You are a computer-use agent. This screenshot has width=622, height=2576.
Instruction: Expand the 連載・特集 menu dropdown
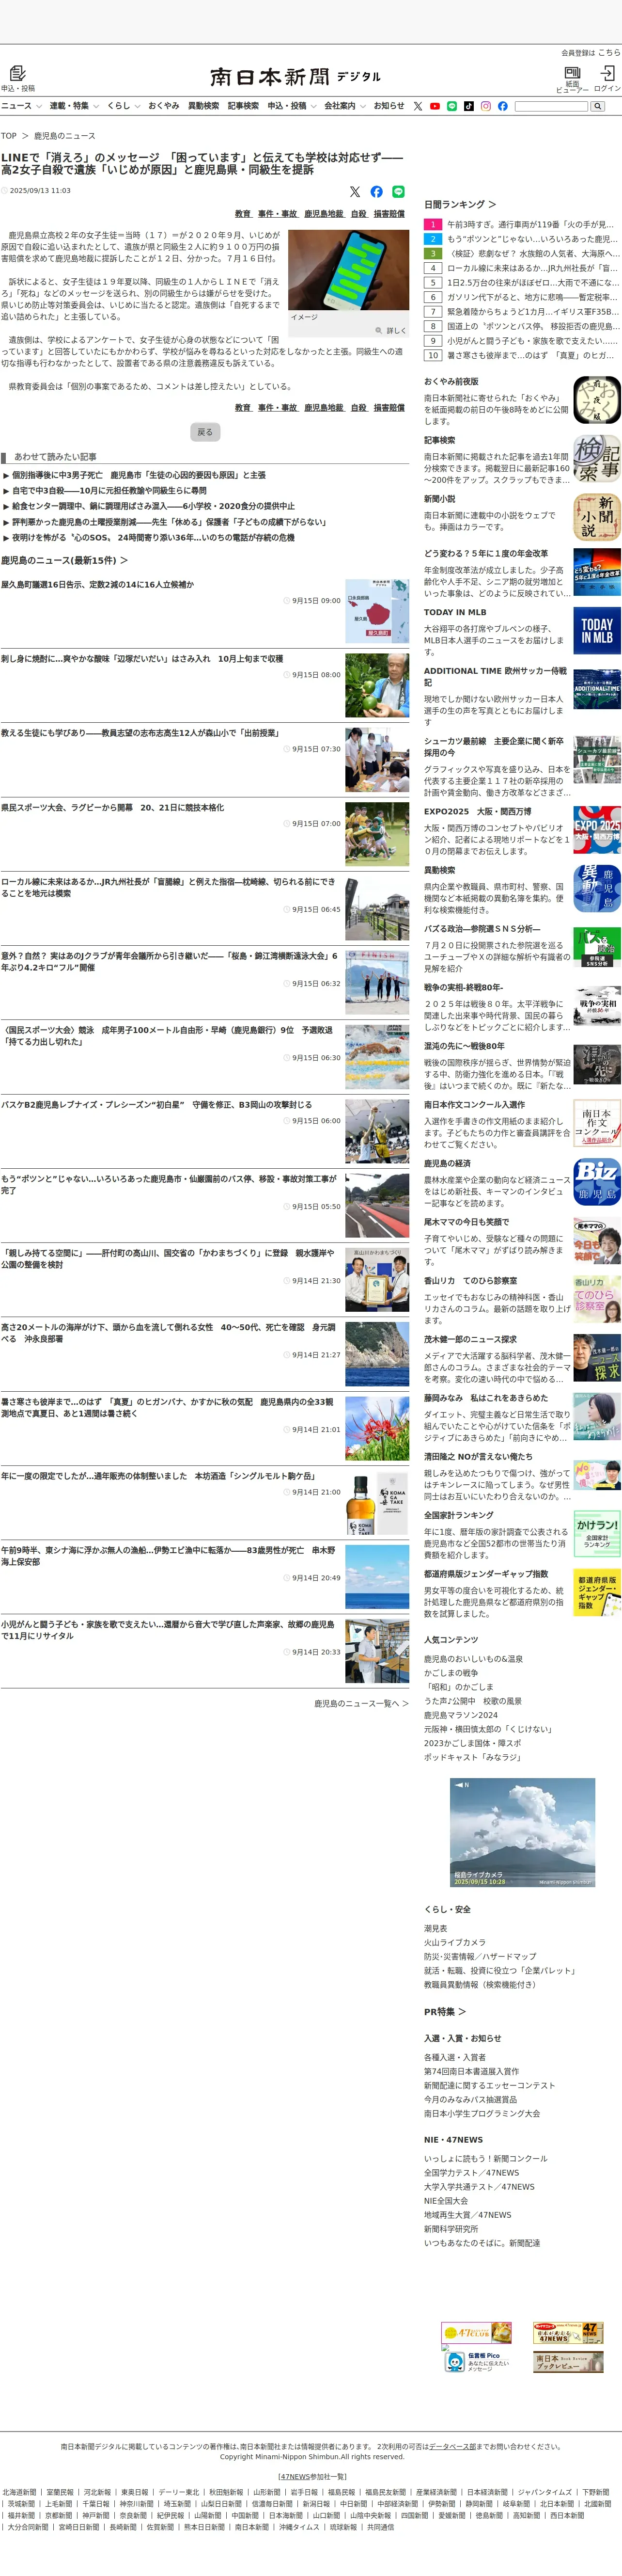(x=75, y=106)
